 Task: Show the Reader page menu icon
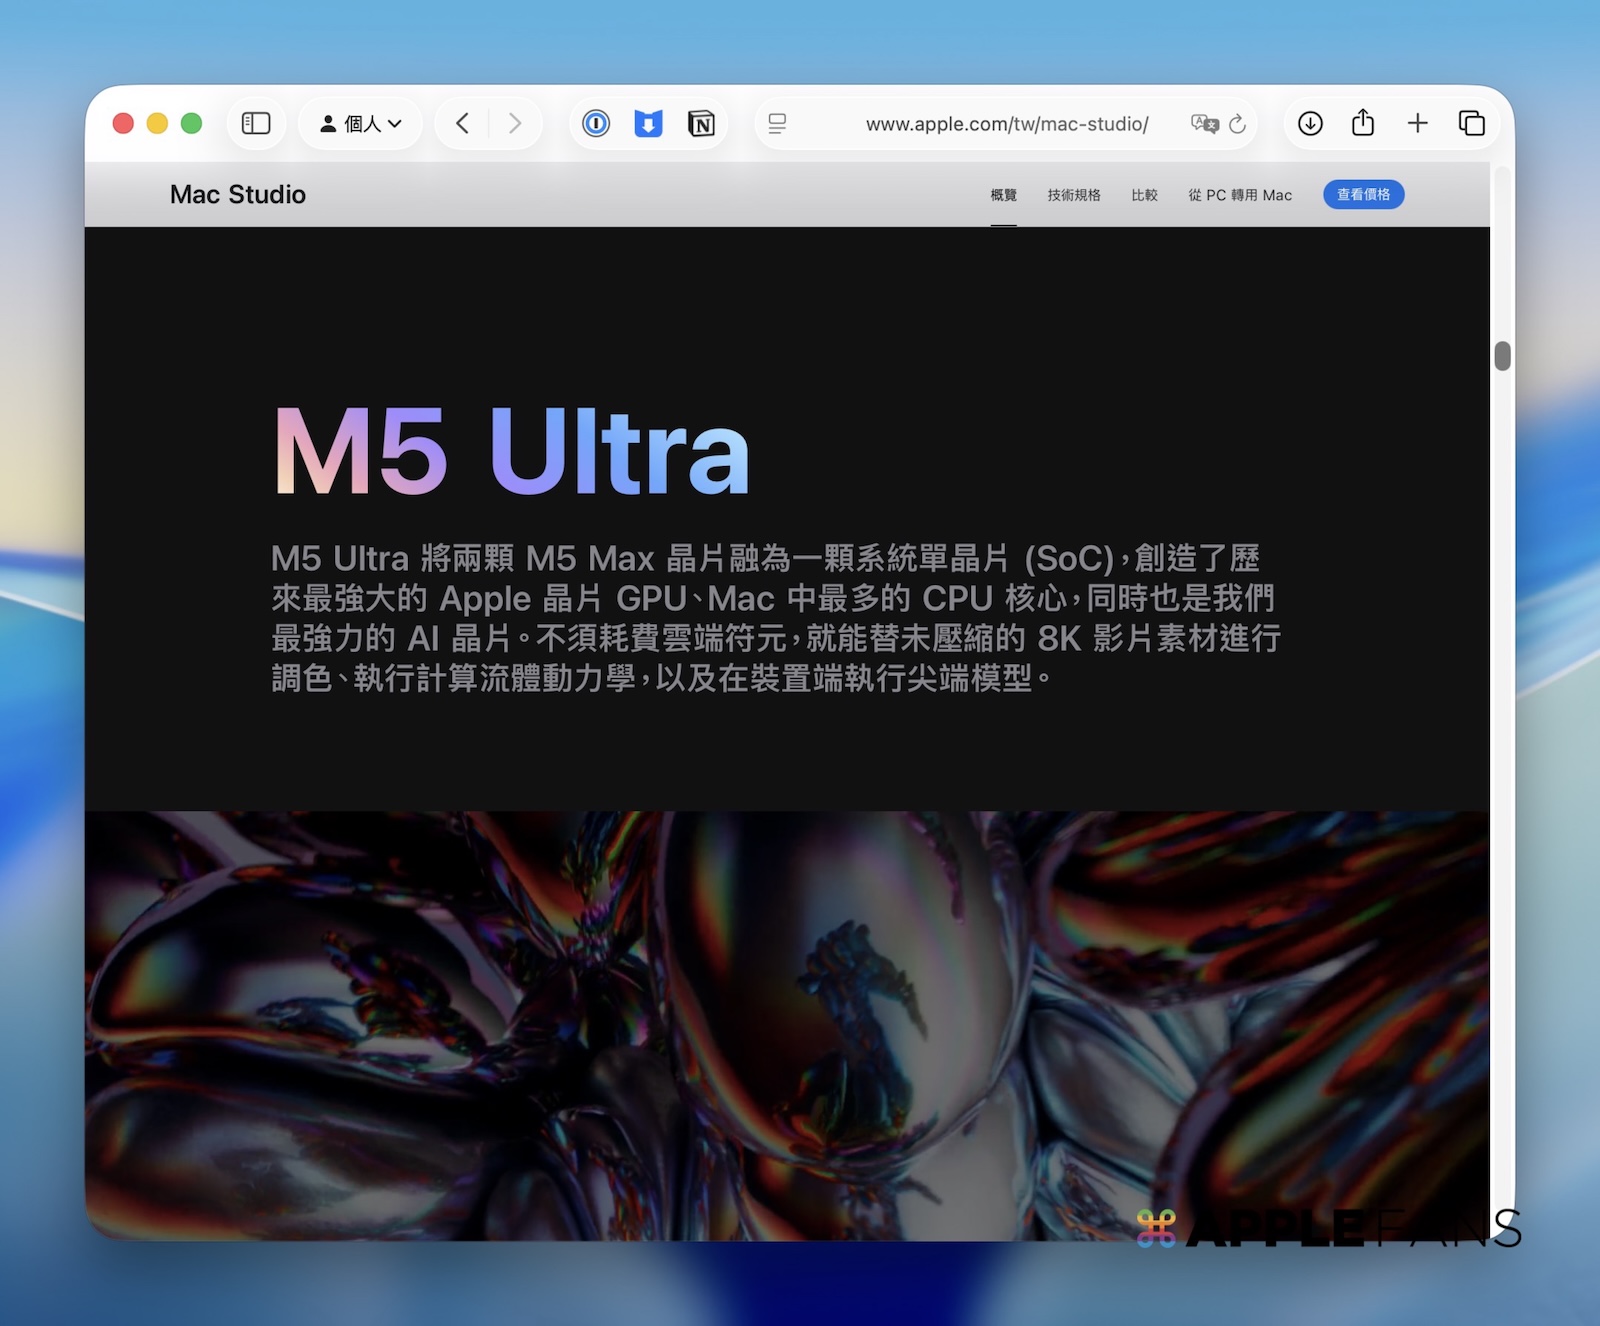(x=777, y=123)
